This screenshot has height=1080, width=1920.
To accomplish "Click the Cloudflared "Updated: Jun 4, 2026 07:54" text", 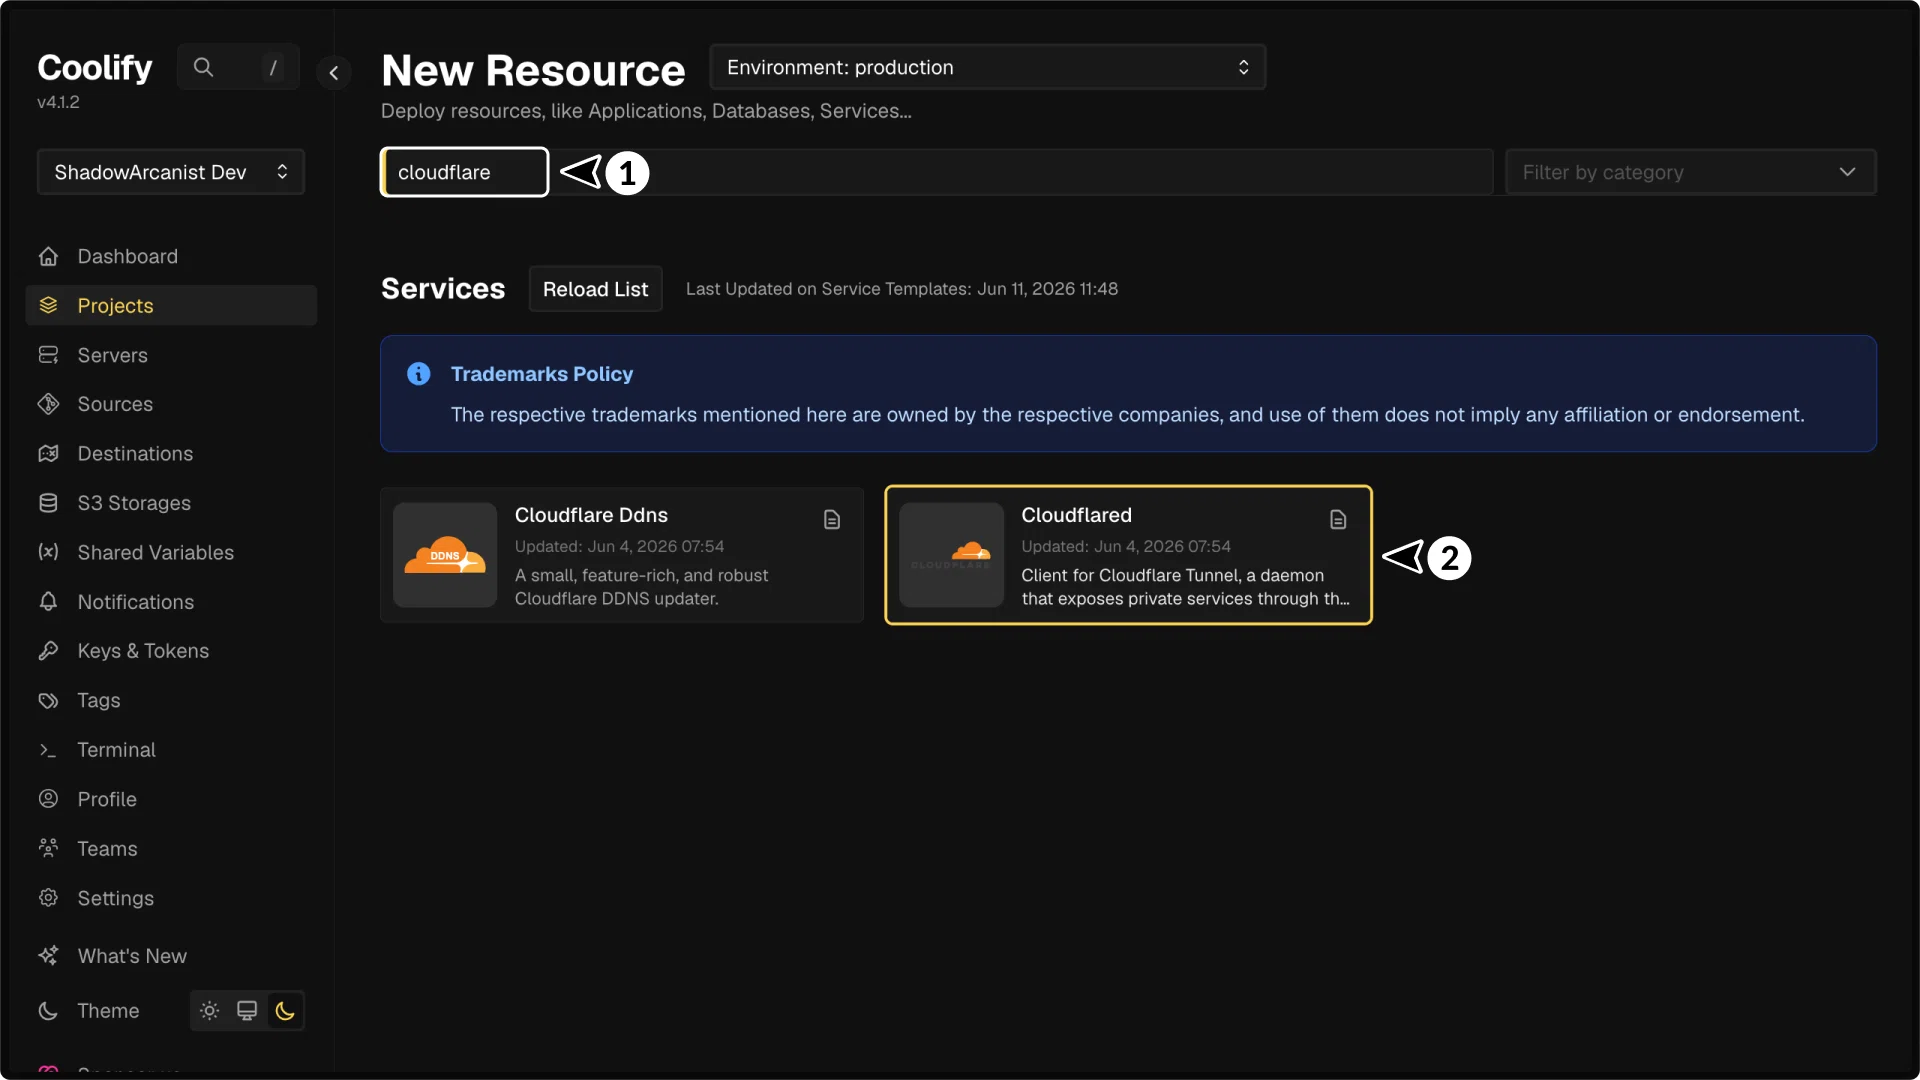I will tap(1126, 546).
